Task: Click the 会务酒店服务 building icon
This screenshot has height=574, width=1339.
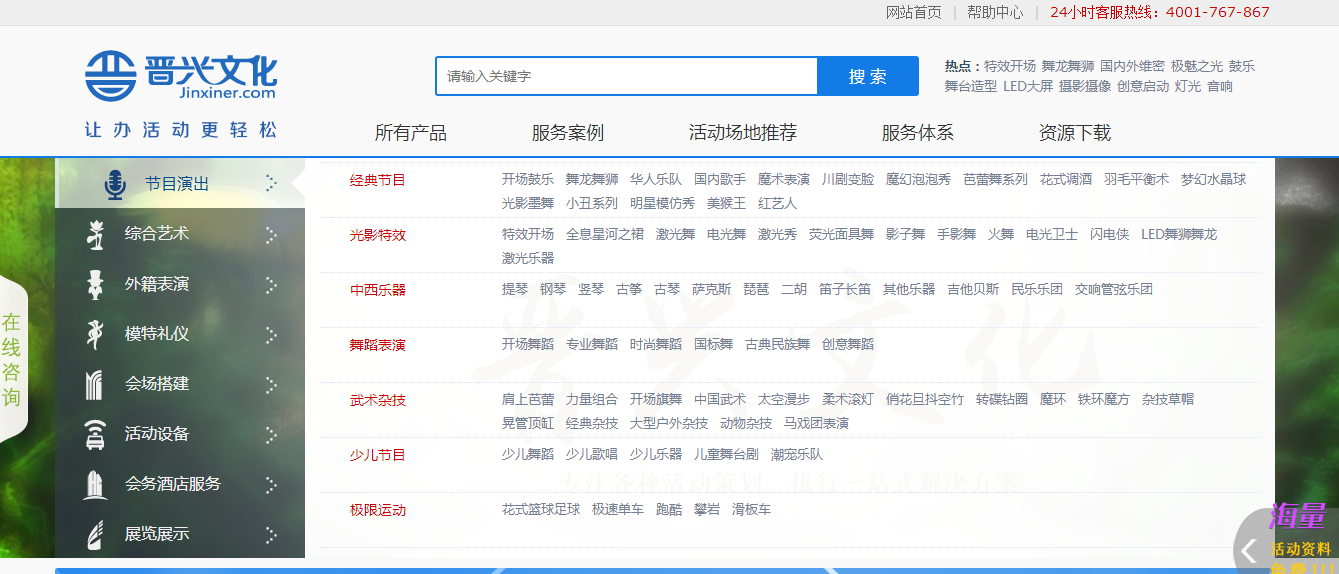Action: [x=95, y=484]
